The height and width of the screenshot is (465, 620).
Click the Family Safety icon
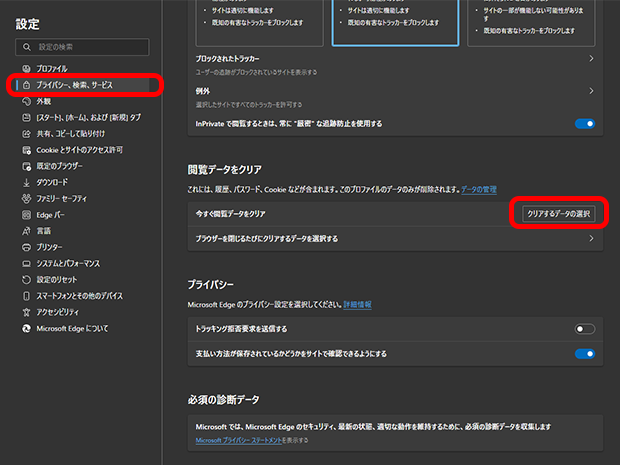pyautogui.click(x=26, y=198)
